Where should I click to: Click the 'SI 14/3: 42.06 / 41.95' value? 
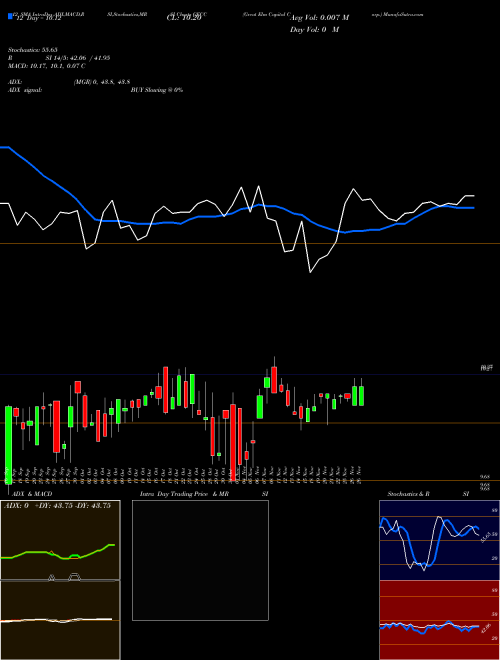coord(78,58)
